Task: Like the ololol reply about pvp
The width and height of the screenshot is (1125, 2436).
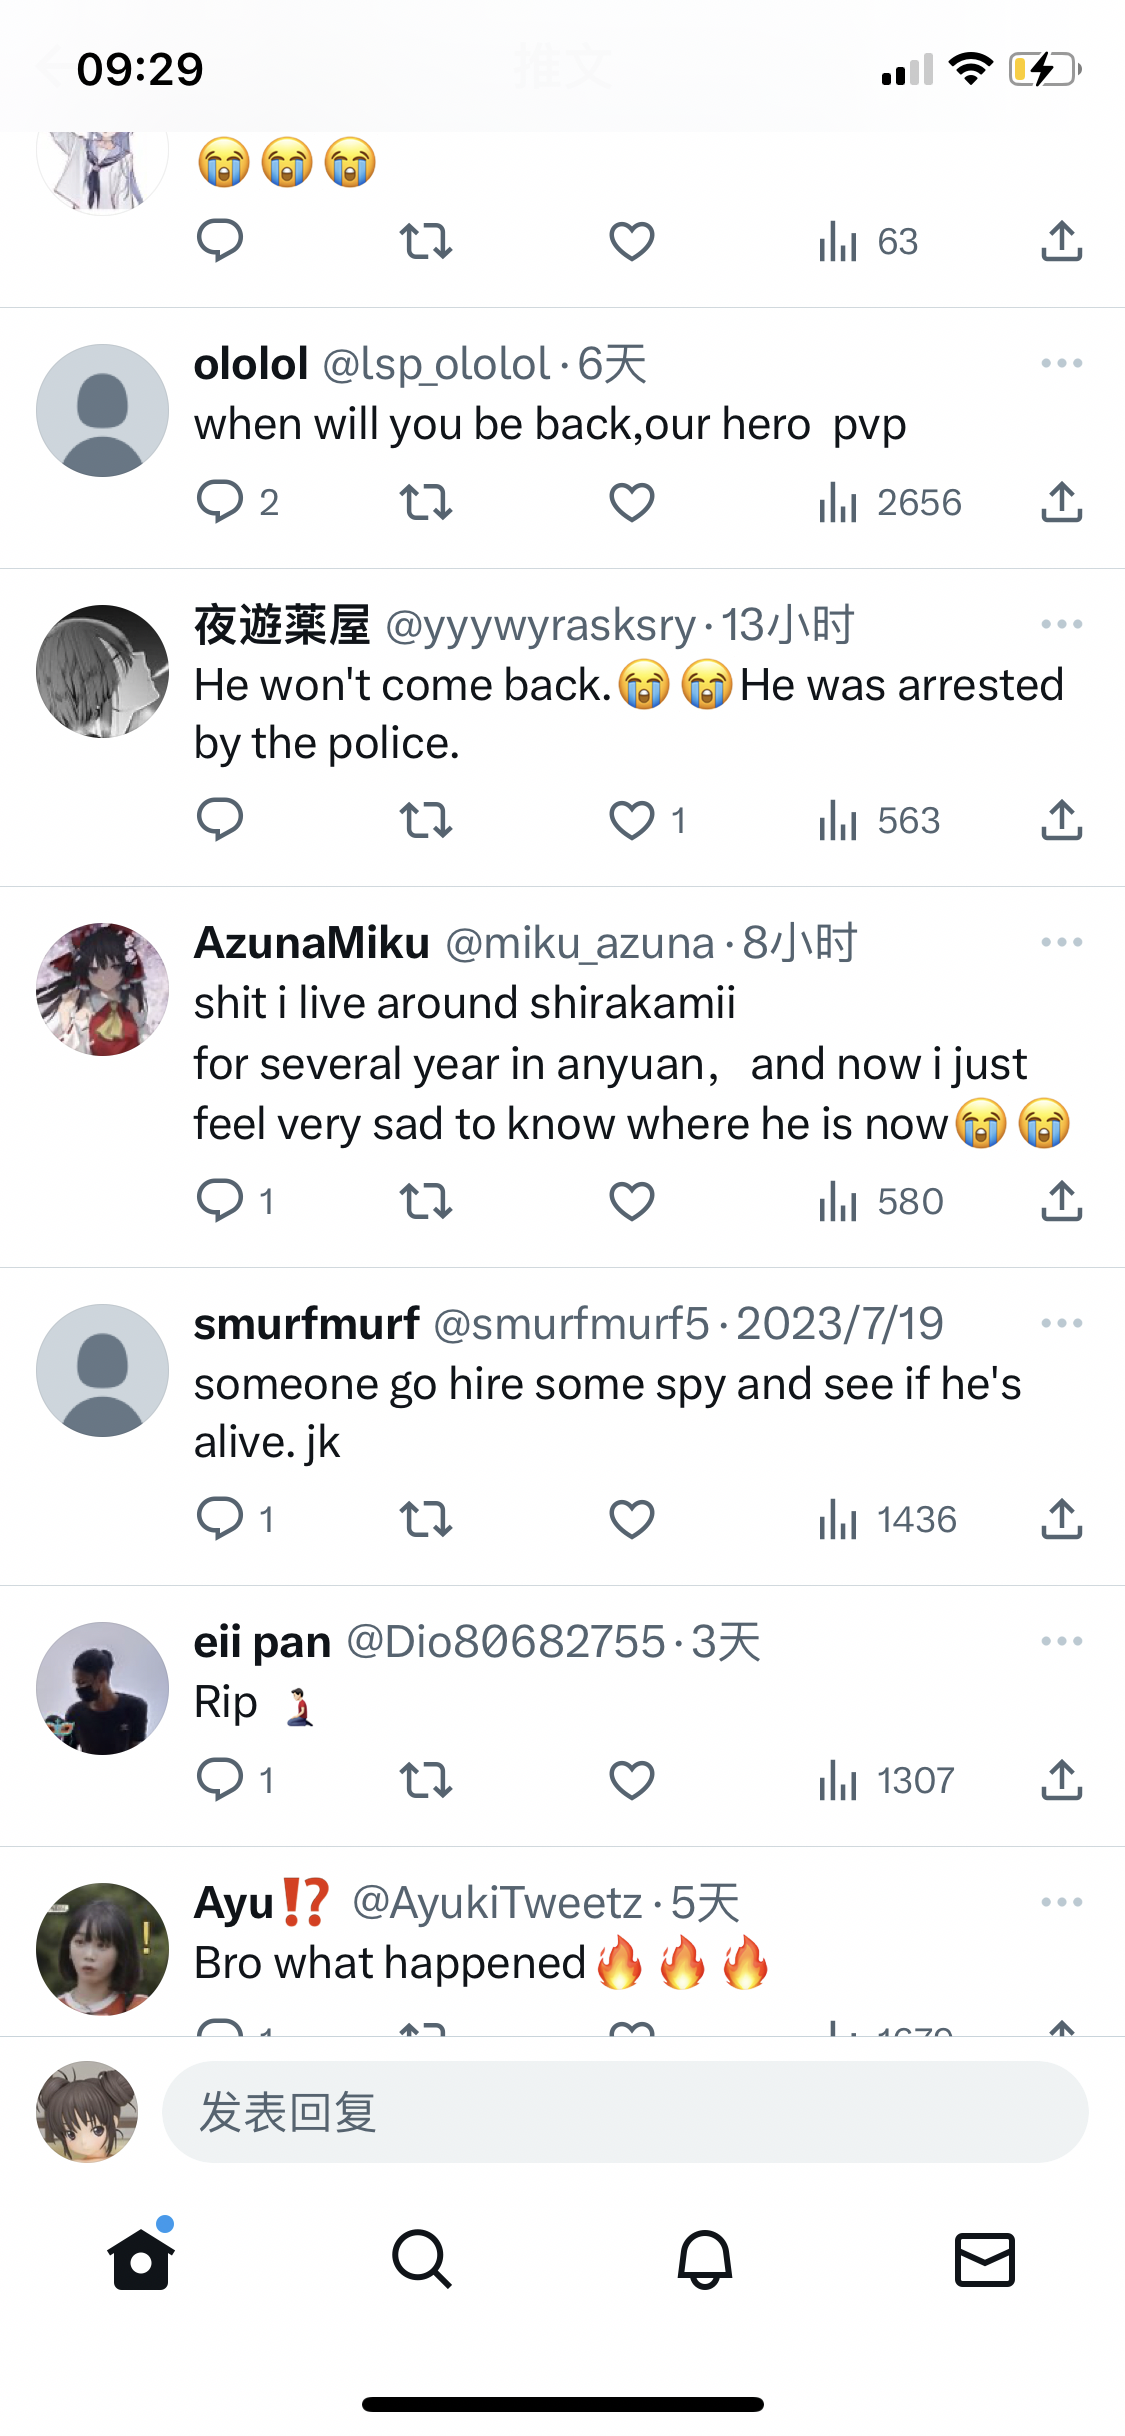Action: pos(631,502)
